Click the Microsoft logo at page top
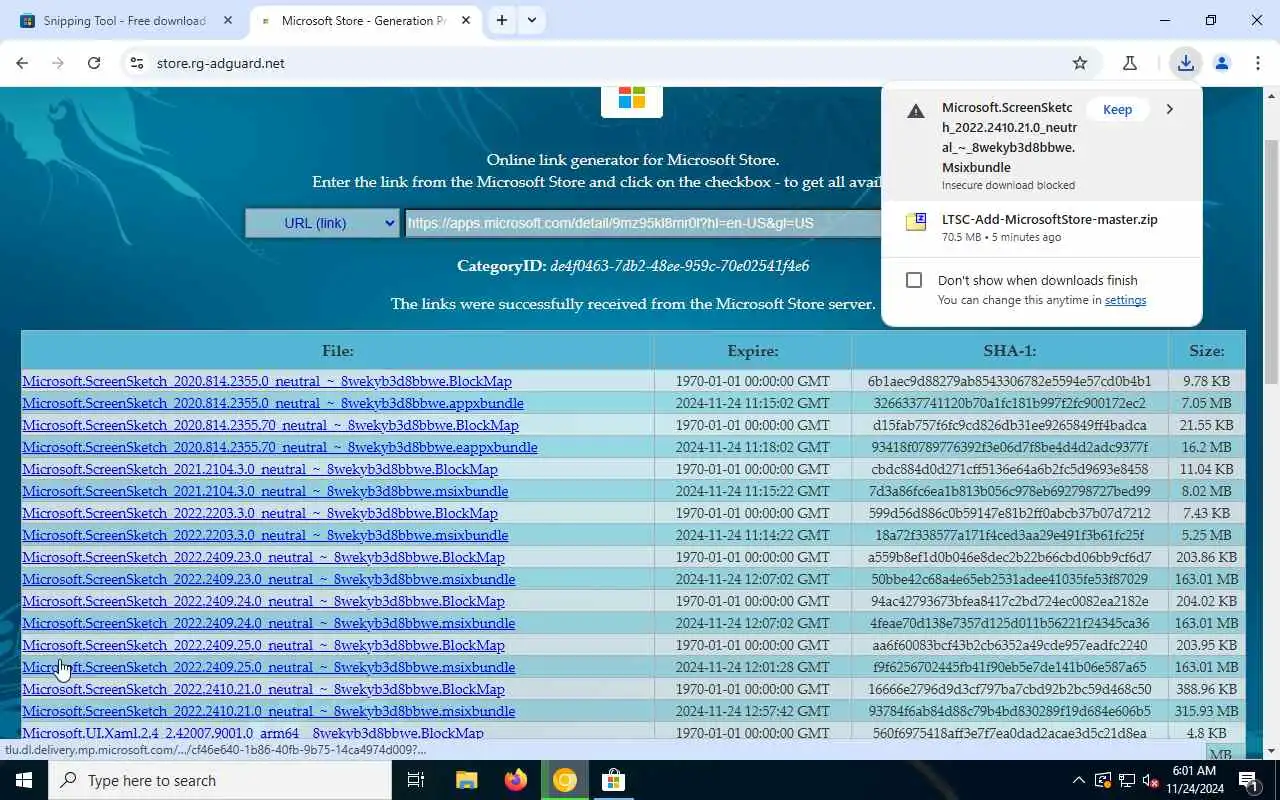Viewport: 1280px width, 800px height. pos(632,98)
